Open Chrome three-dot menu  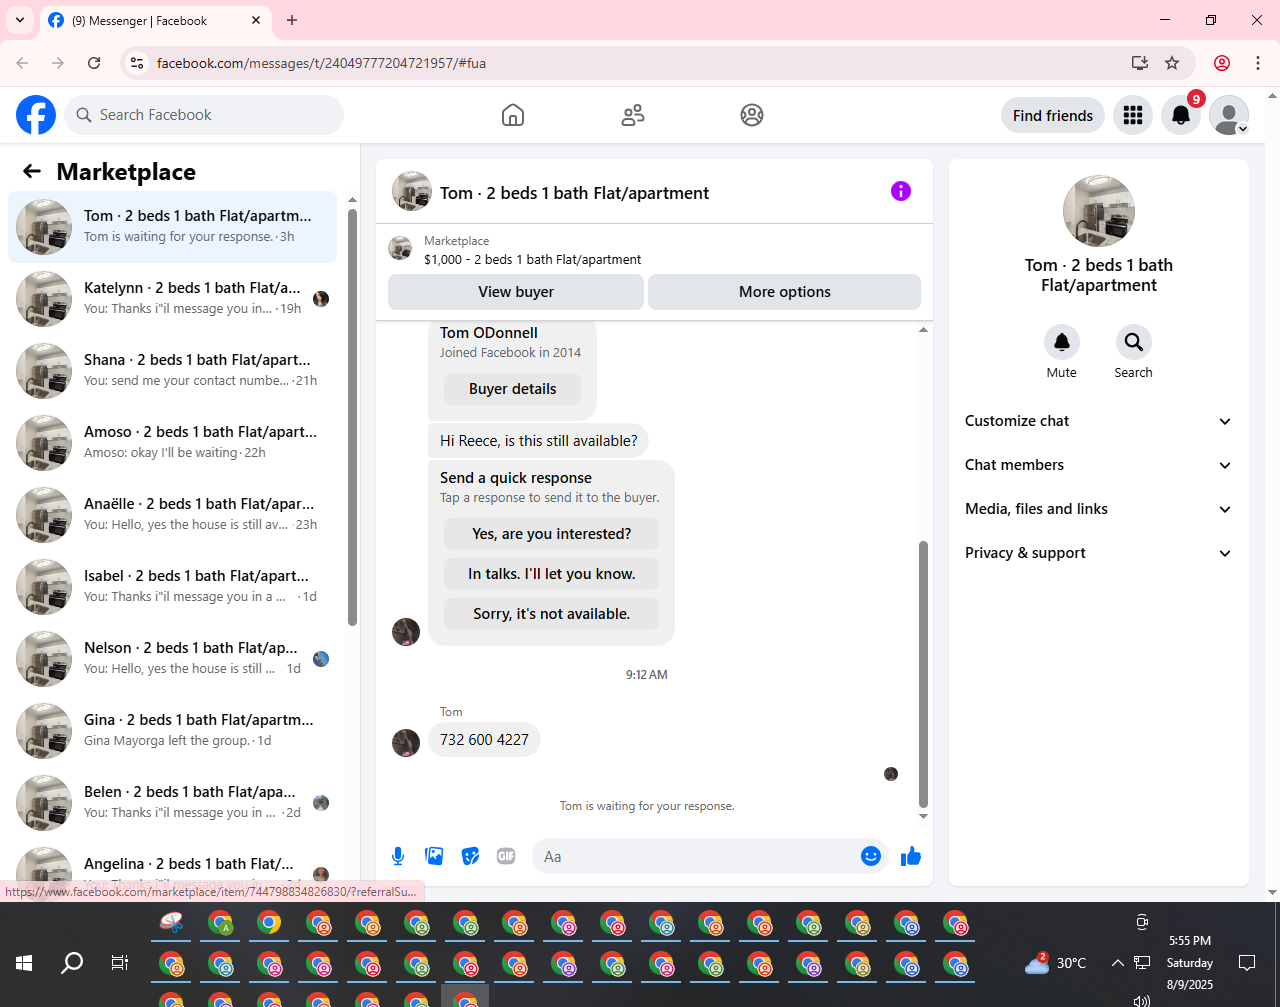[1258, 63]
